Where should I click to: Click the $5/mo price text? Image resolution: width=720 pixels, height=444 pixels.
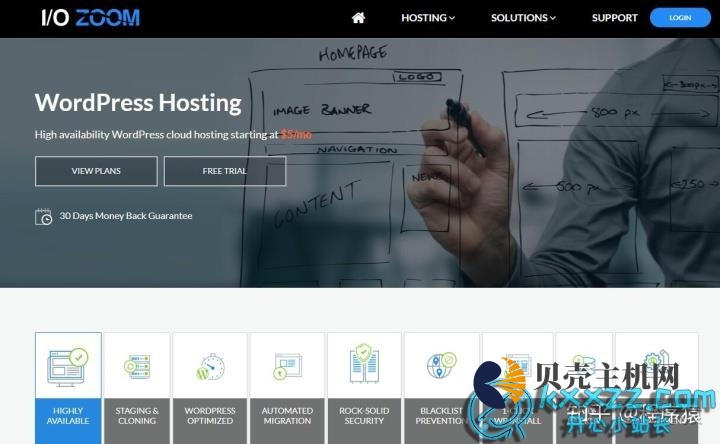[297, 134]
